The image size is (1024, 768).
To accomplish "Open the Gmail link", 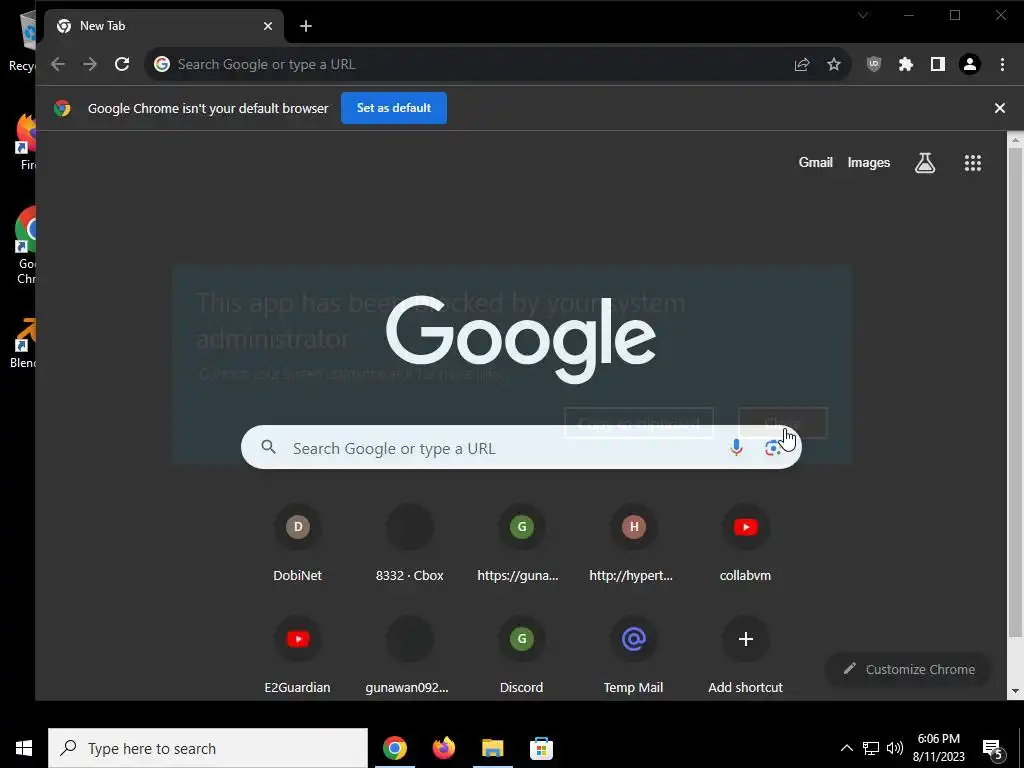I will 816,163.
